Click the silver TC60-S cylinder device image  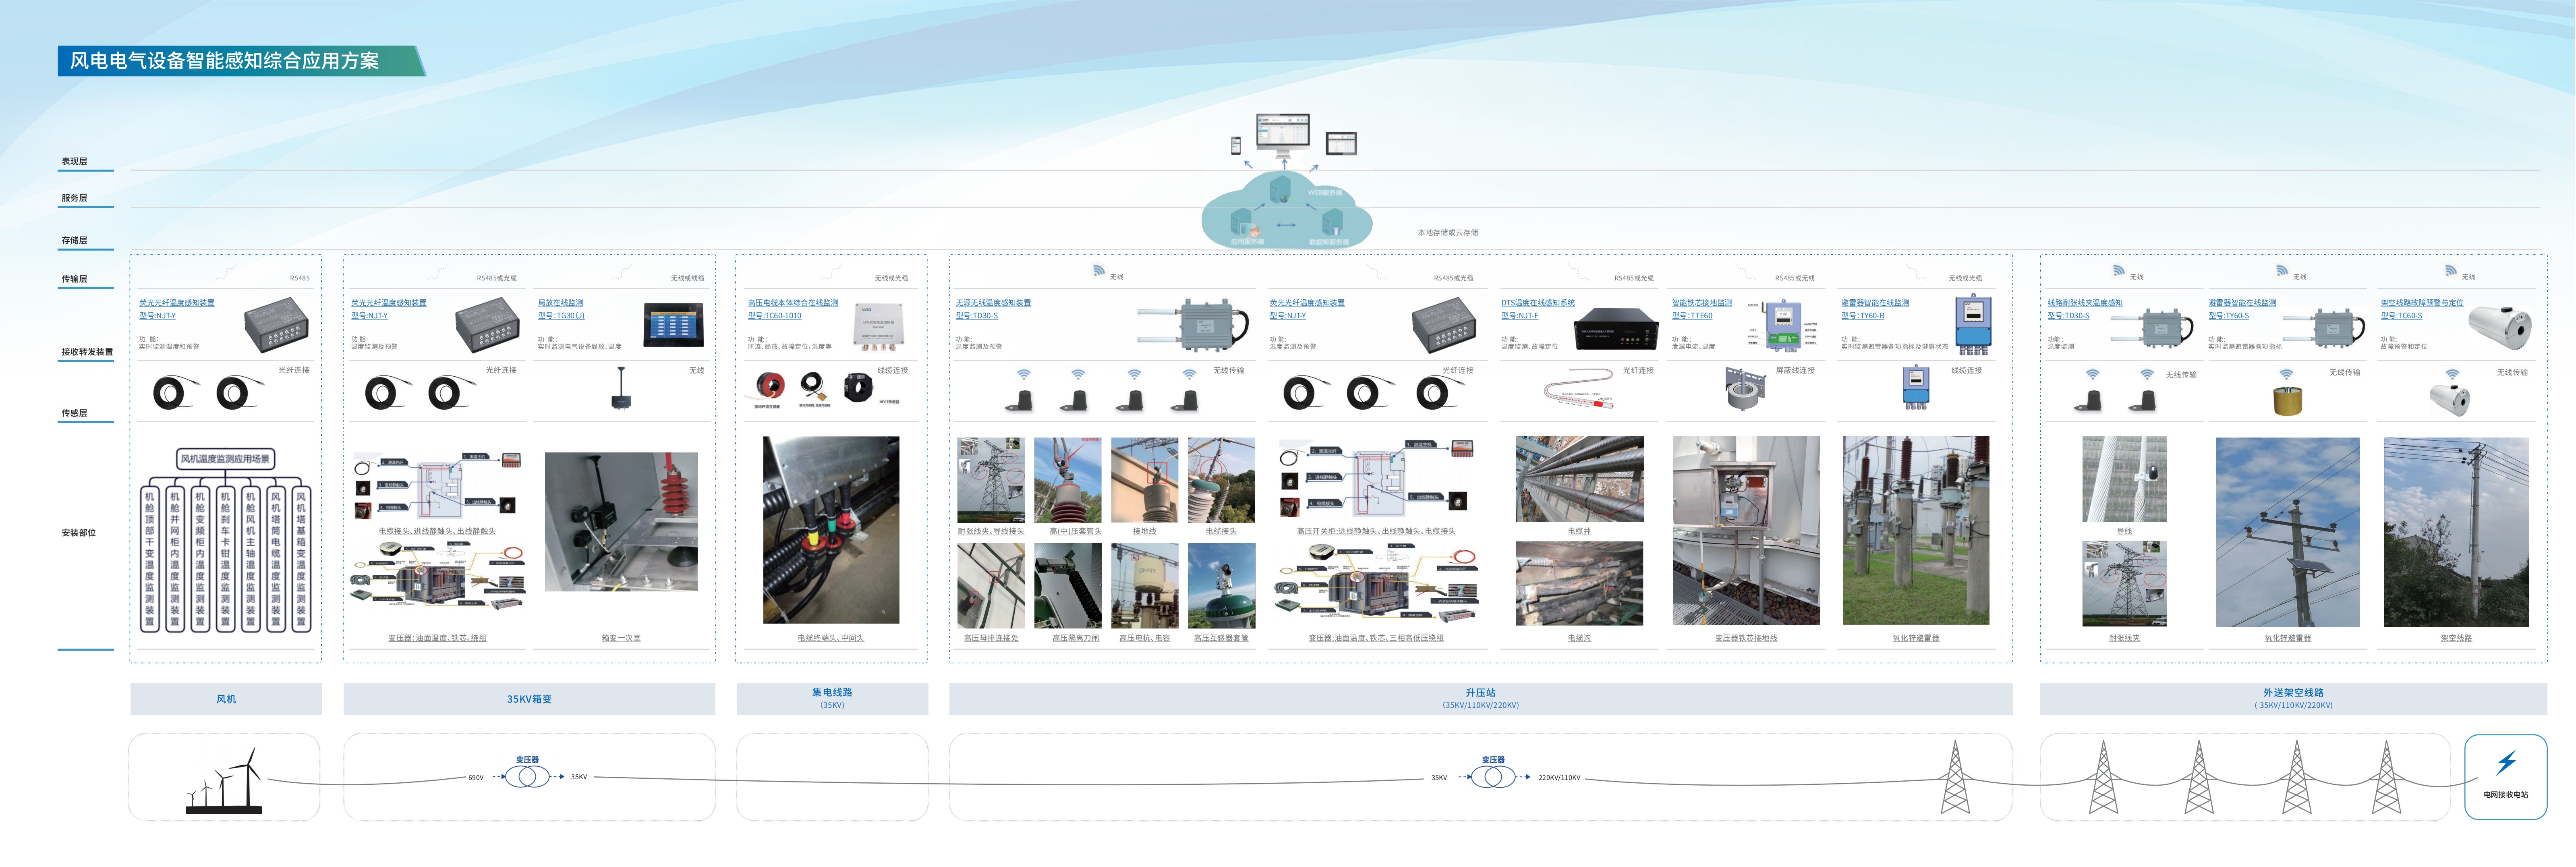pos(2500,327)
